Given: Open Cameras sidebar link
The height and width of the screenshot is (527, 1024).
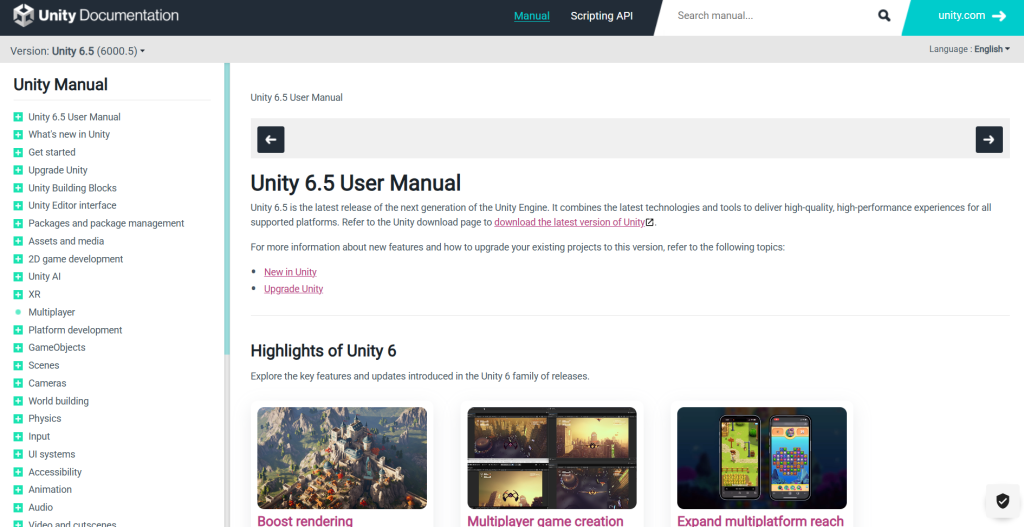Looking at the screenshot, I should tap(47, 383).
